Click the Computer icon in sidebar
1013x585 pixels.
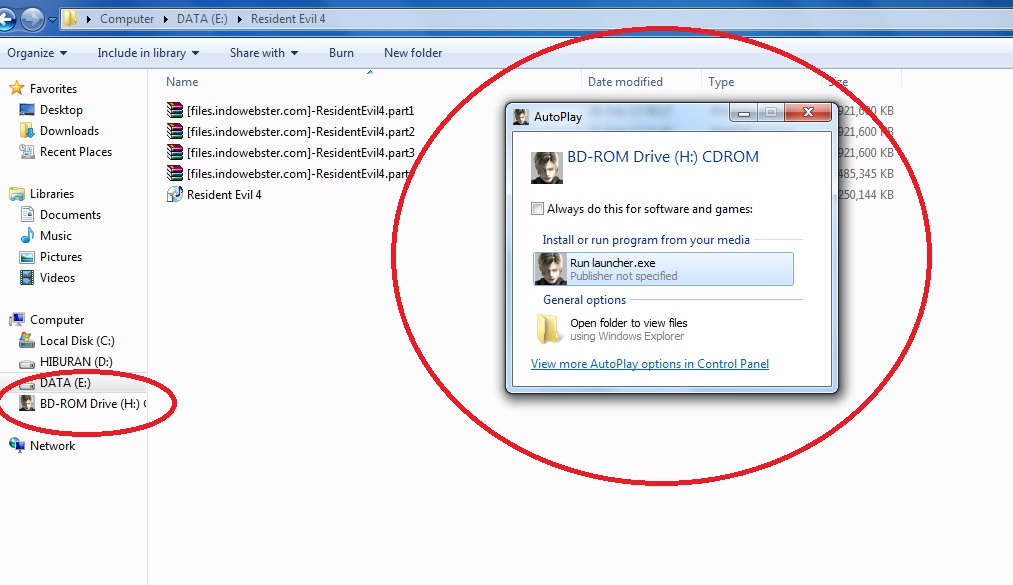(17, 320)
